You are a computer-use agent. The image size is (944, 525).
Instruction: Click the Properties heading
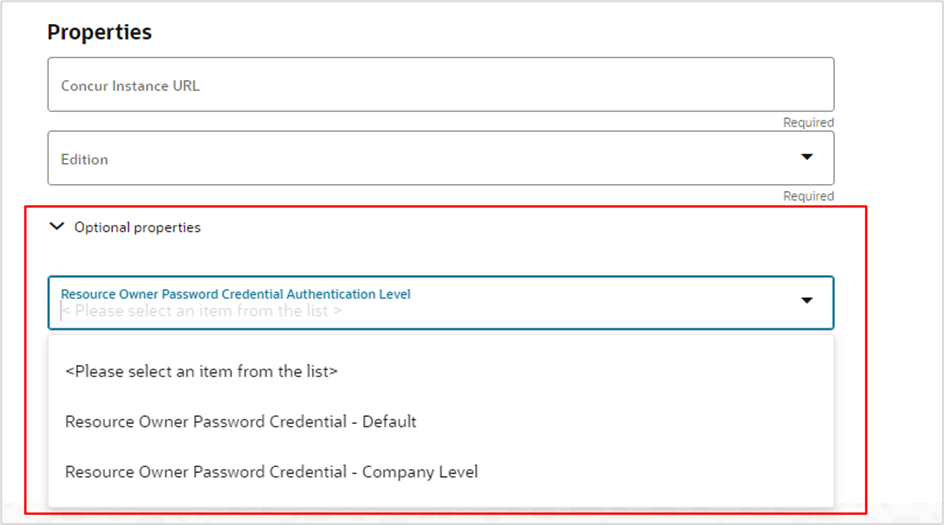point(99,32)
